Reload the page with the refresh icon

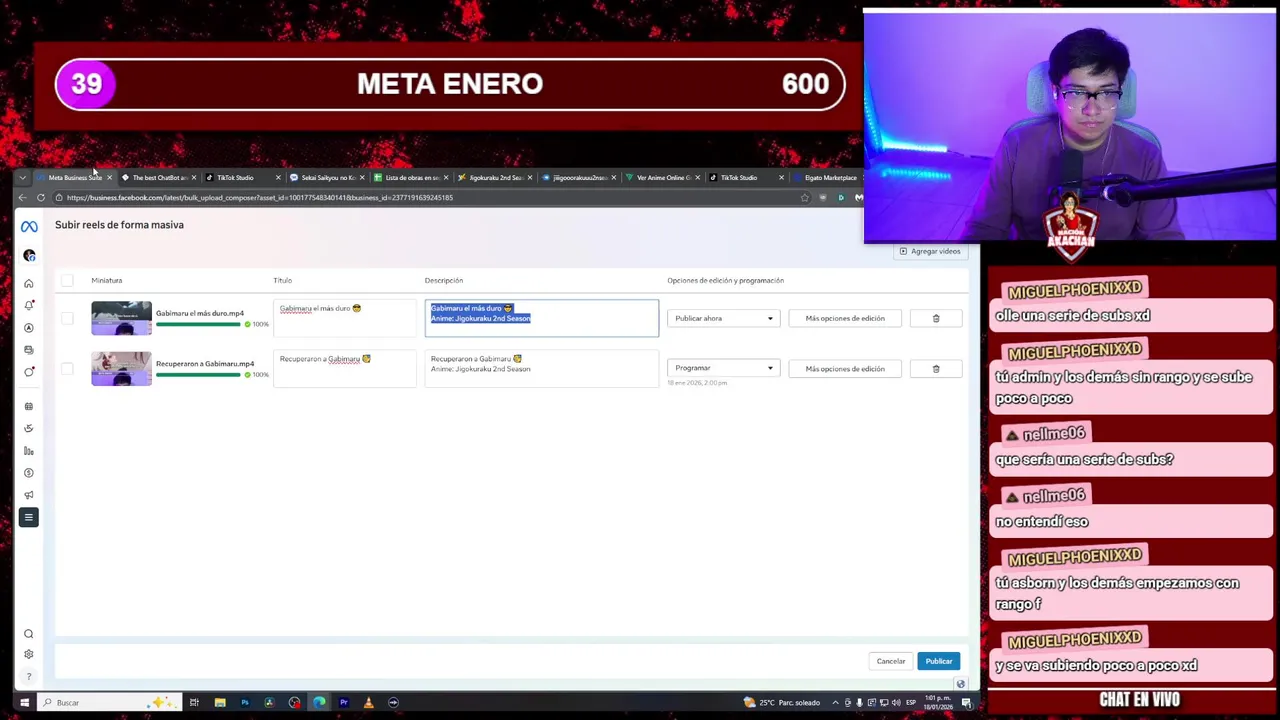click(x=41, y=198)
